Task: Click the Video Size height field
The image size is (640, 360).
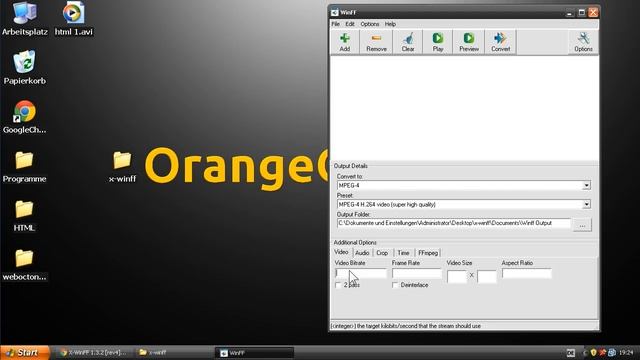Action: click(x=487, y=276)
